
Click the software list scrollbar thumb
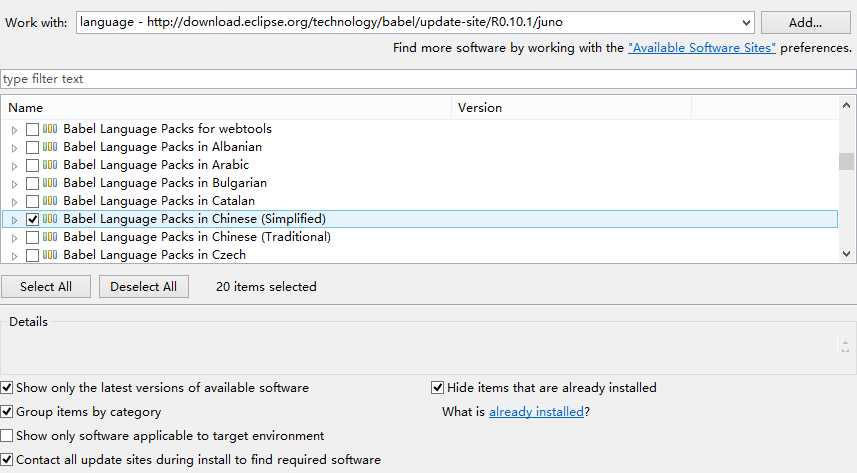coord(847,161)
